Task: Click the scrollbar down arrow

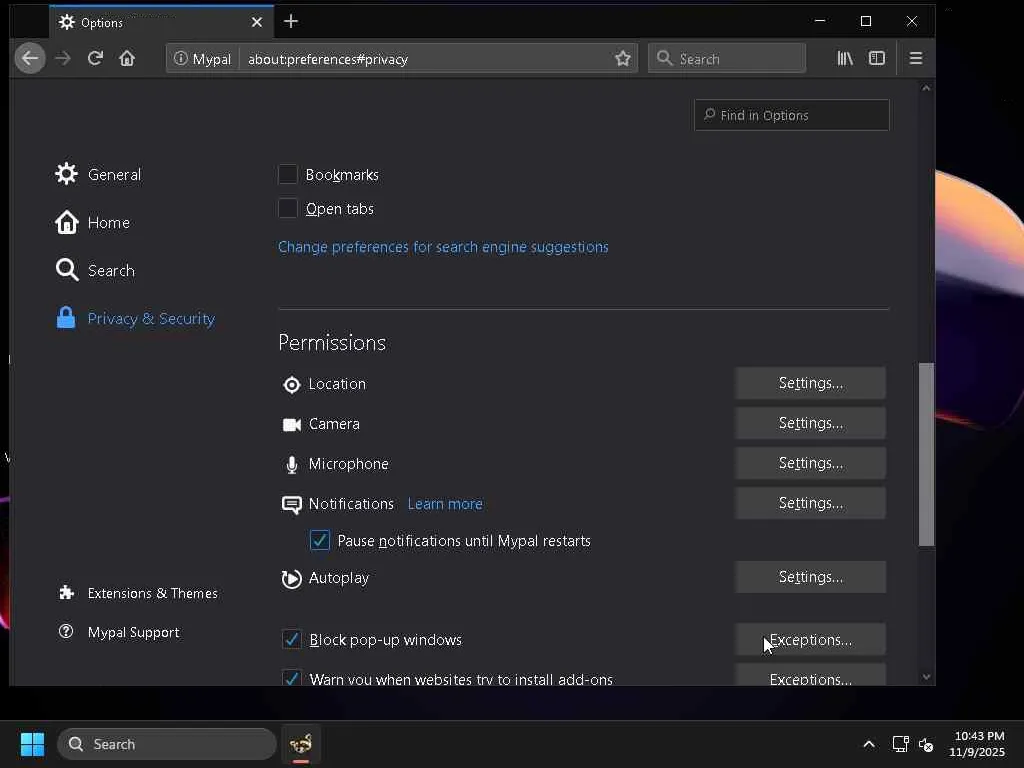Action: click(926, 677)
